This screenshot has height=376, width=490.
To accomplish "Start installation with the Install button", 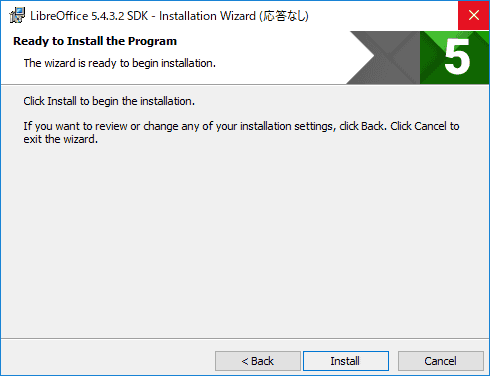I will [346, 361].
